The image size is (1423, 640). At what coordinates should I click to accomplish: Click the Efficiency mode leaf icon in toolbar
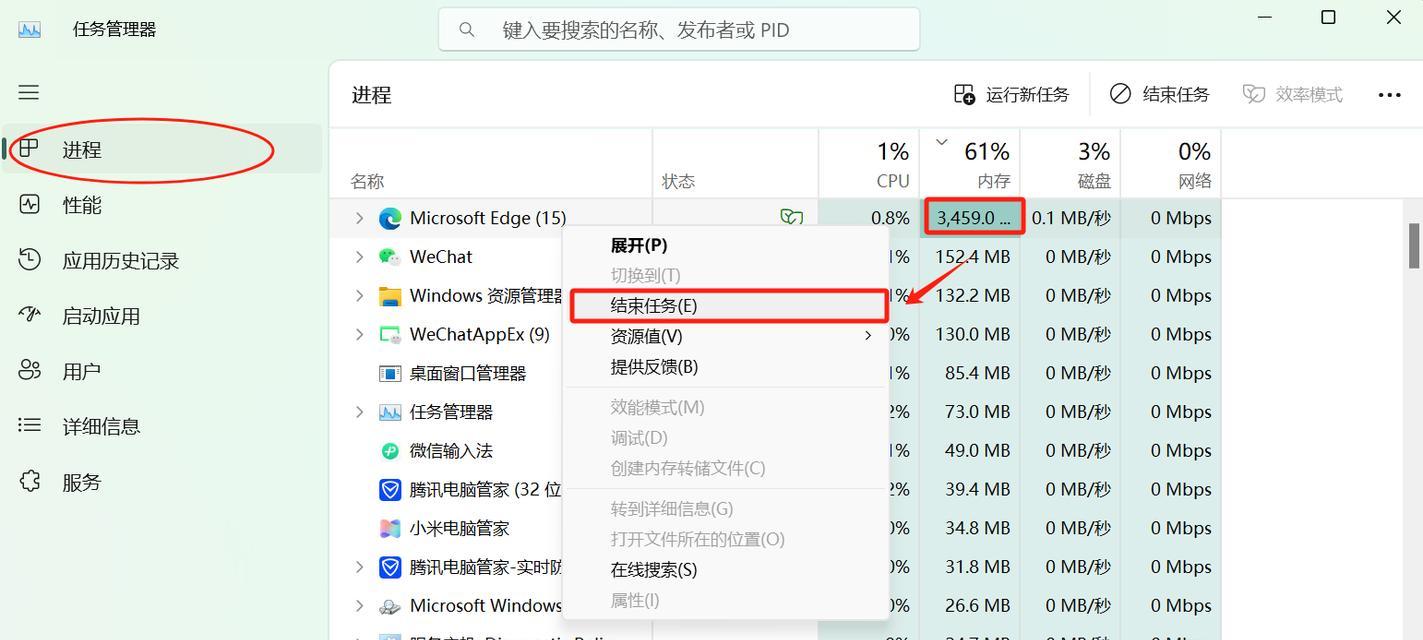[x=1254, y=94]
